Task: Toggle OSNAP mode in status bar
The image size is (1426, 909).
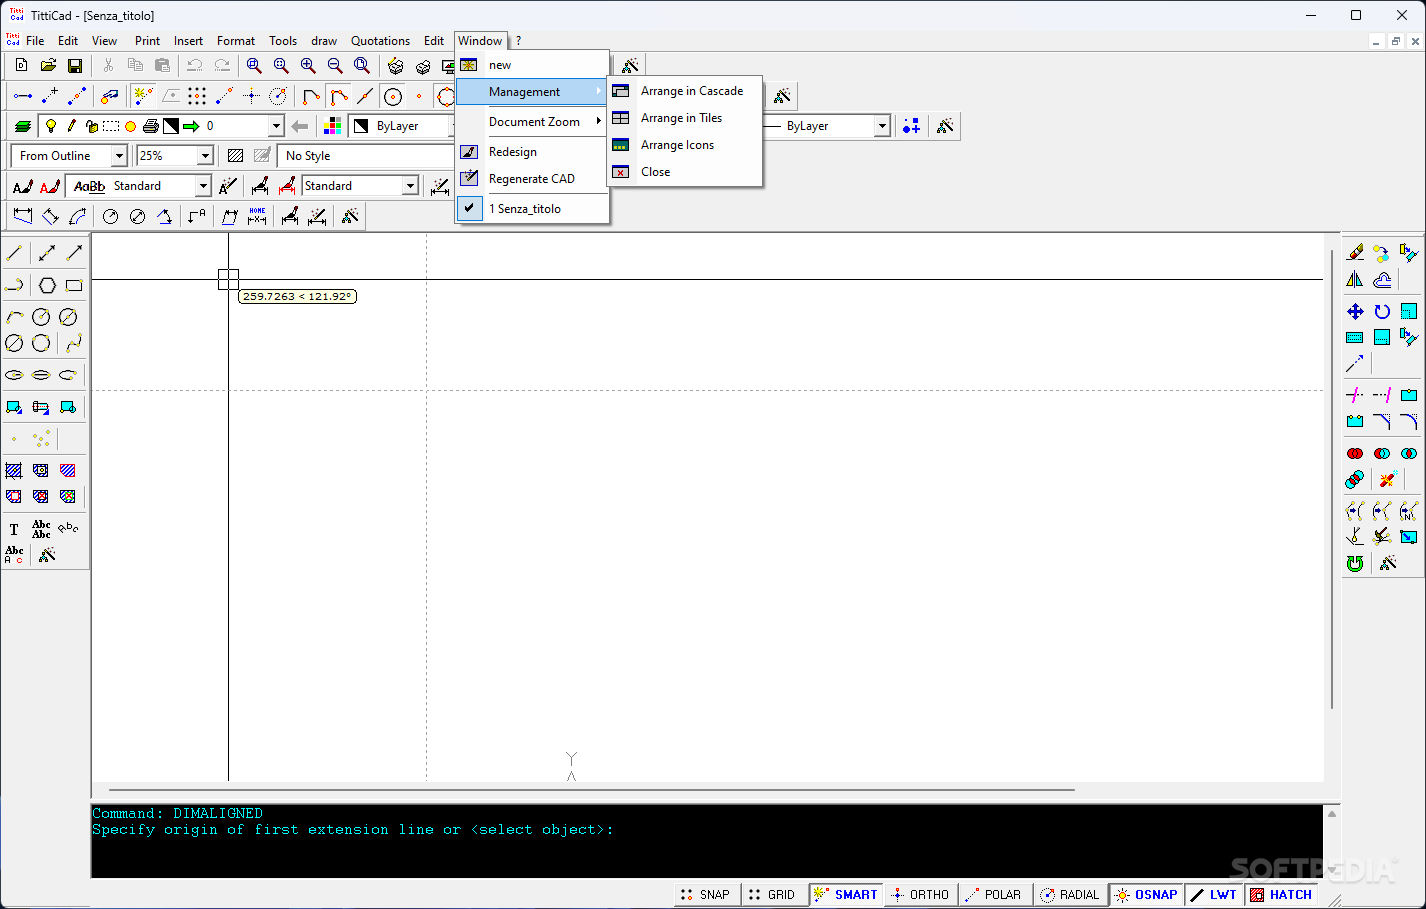Action: (x=1146, y=895)
